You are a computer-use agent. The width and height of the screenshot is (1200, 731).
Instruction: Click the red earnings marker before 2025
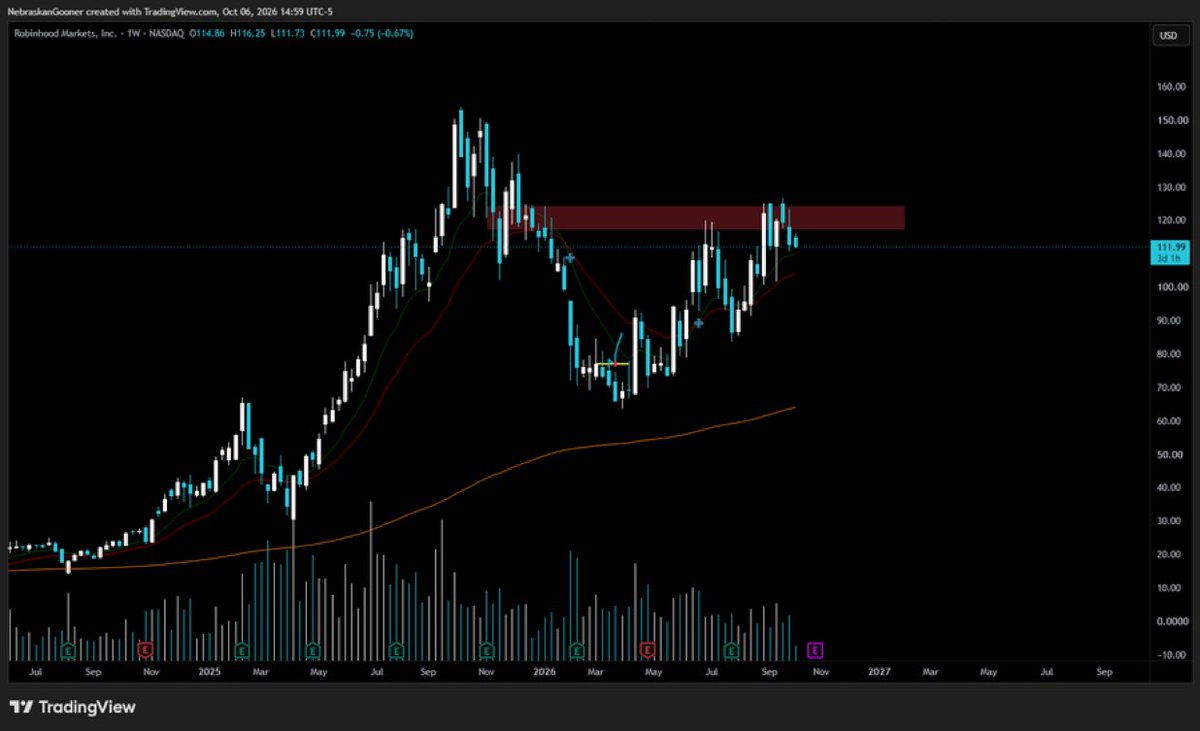click(145, 650)
